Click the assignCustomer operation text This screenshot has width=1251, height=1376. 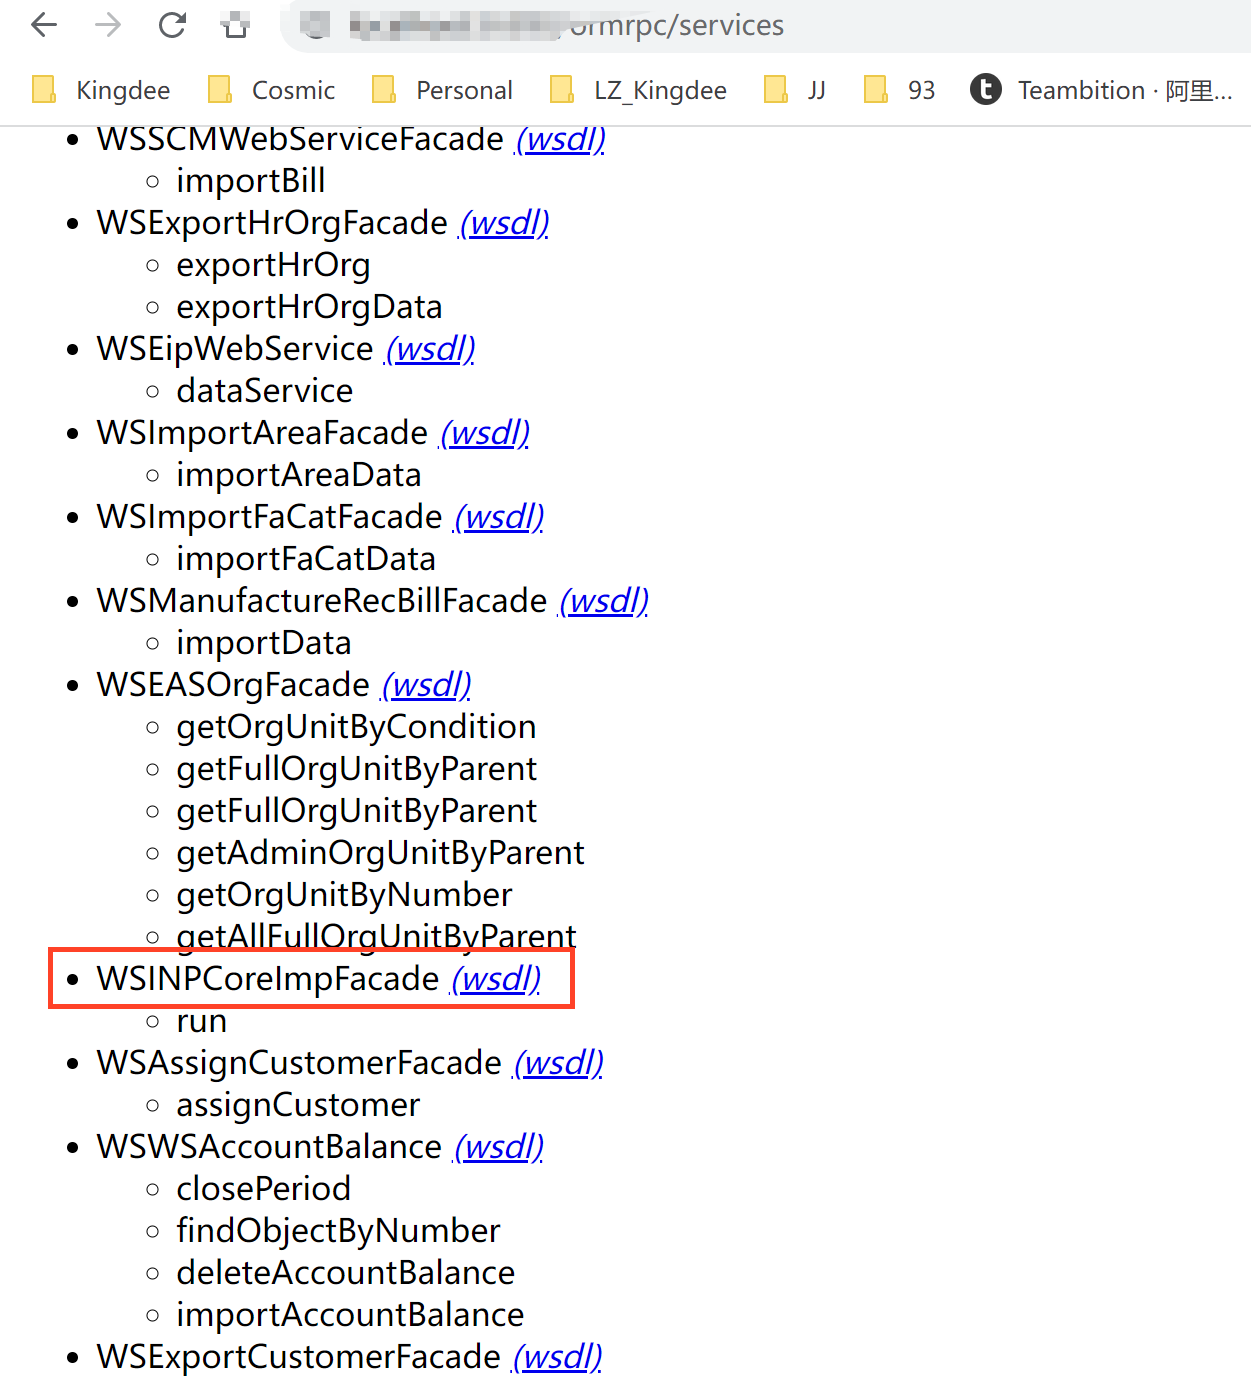[299, 1105]
